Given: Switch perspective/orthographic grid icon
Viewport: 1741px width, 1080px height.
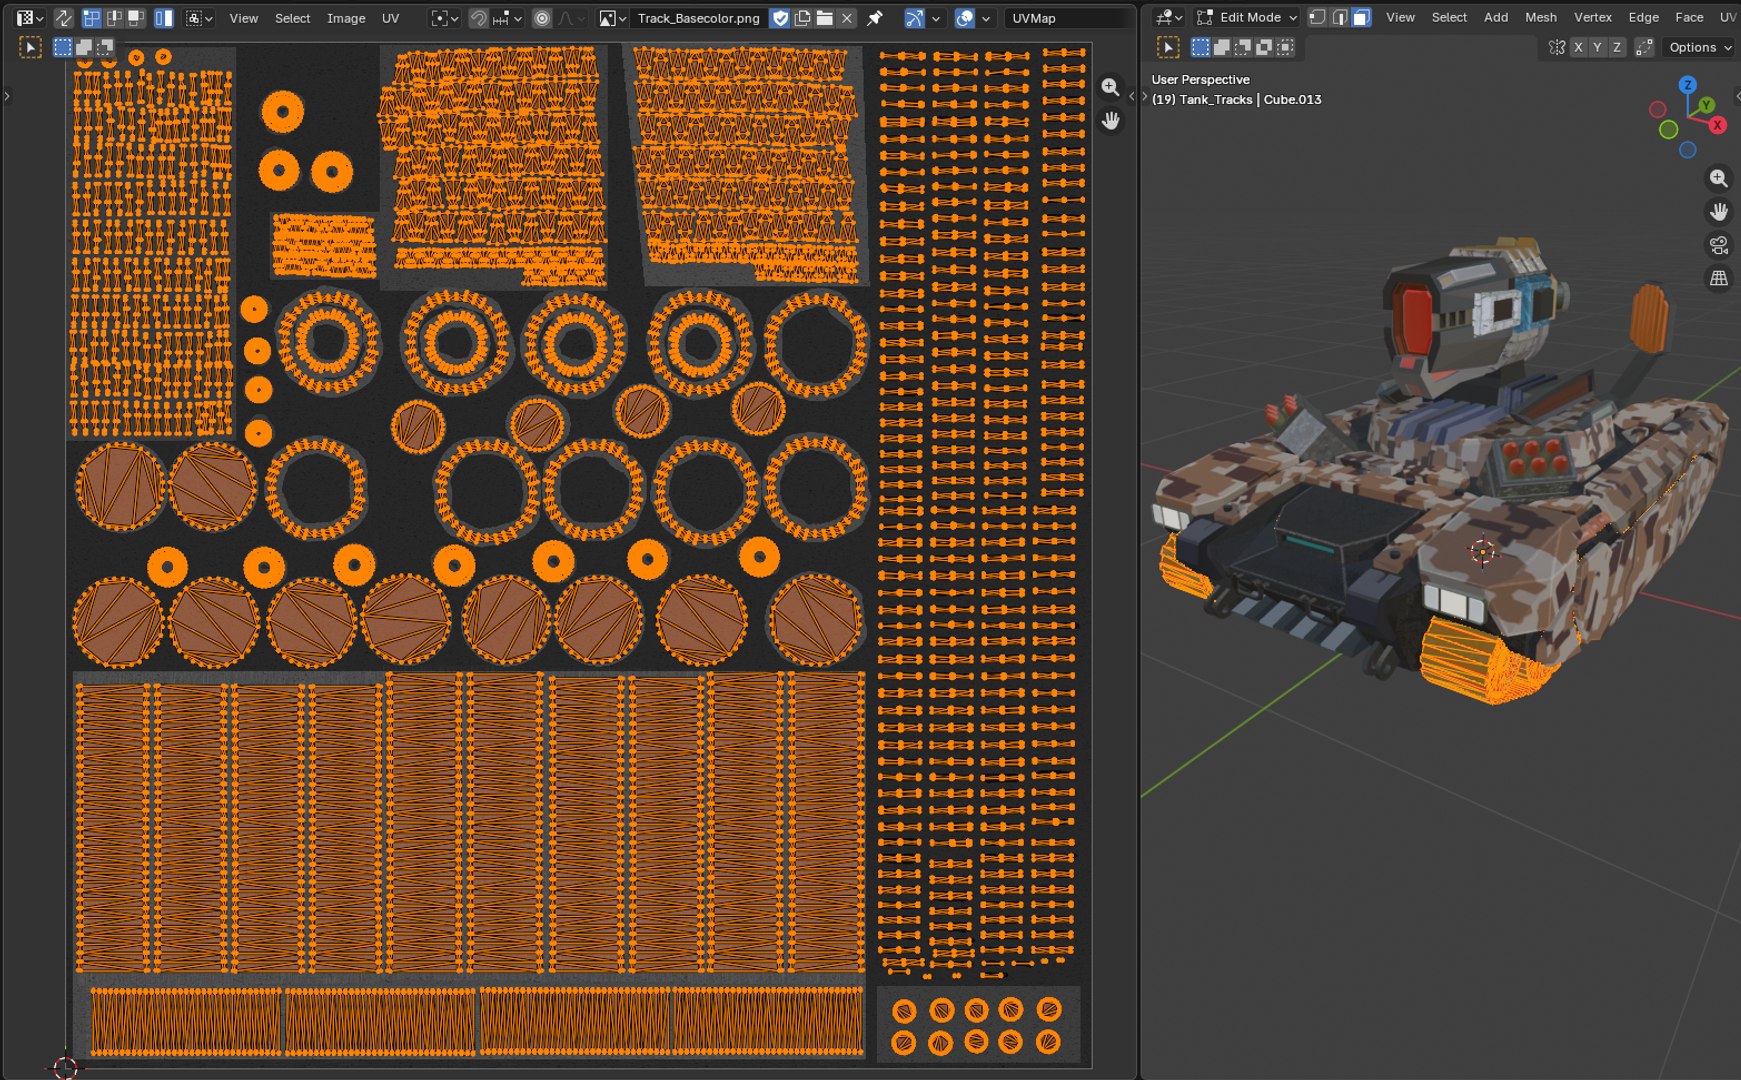Looking at the screenshot, I should 1718,278.
